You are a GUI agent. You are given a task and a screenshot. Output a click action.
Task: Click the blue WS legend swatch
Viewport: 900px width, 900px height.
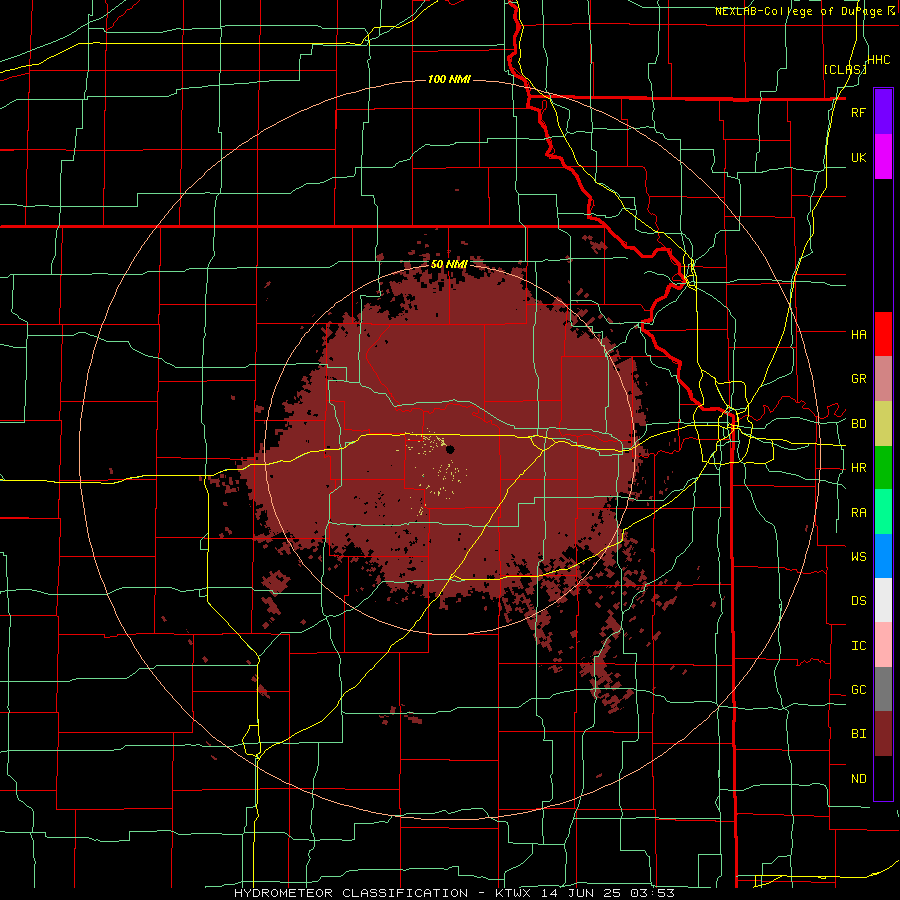click(883, 556)
